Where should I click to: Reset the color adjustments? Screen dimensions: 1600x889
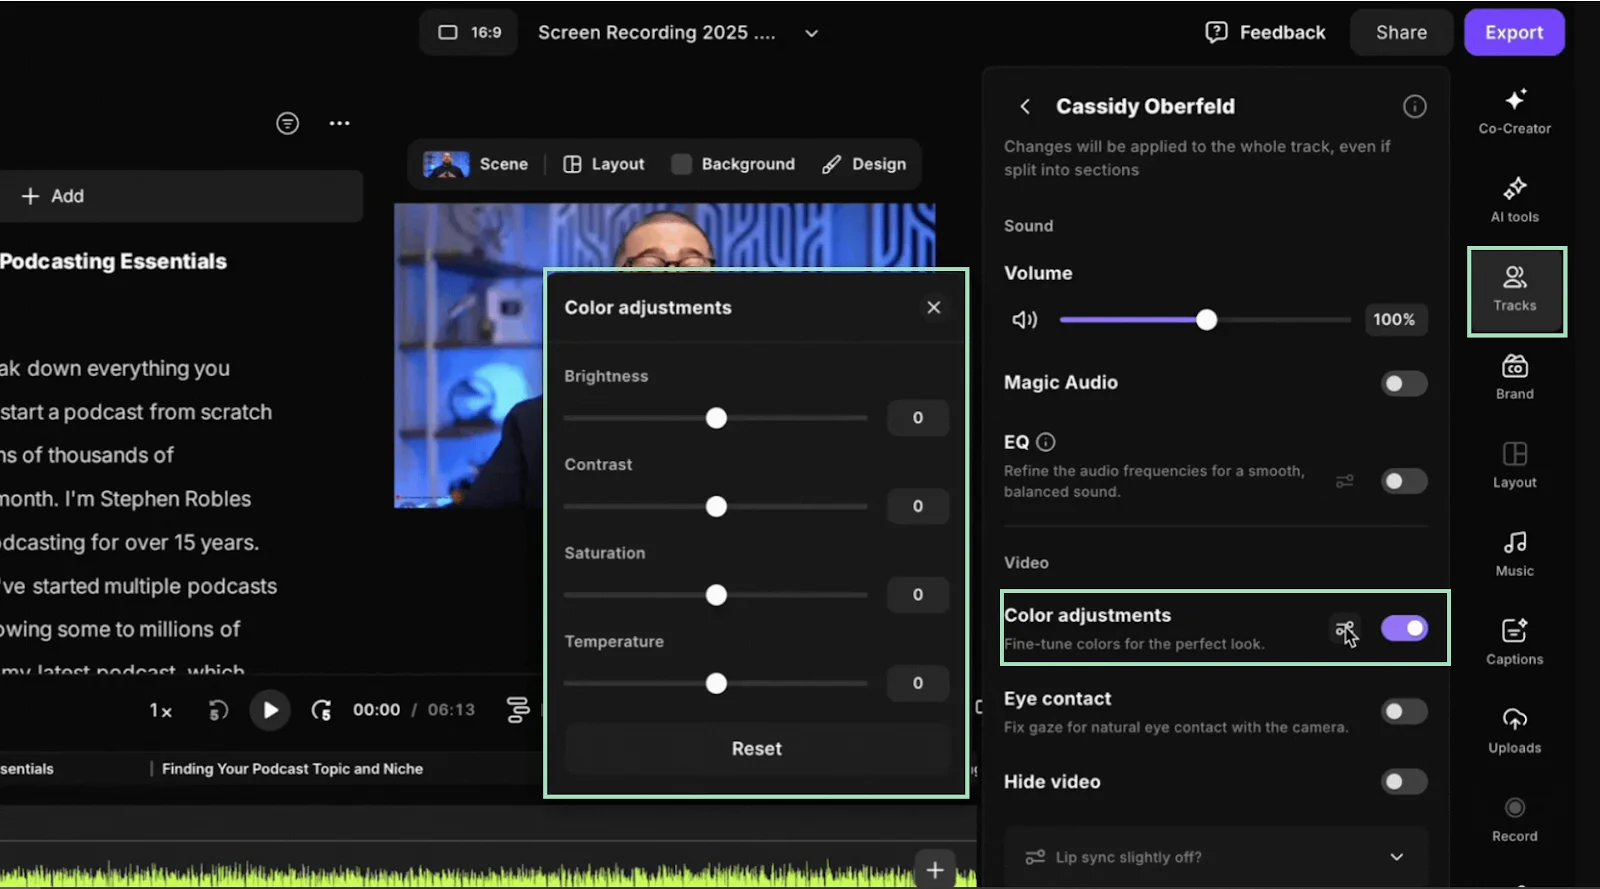756,749
